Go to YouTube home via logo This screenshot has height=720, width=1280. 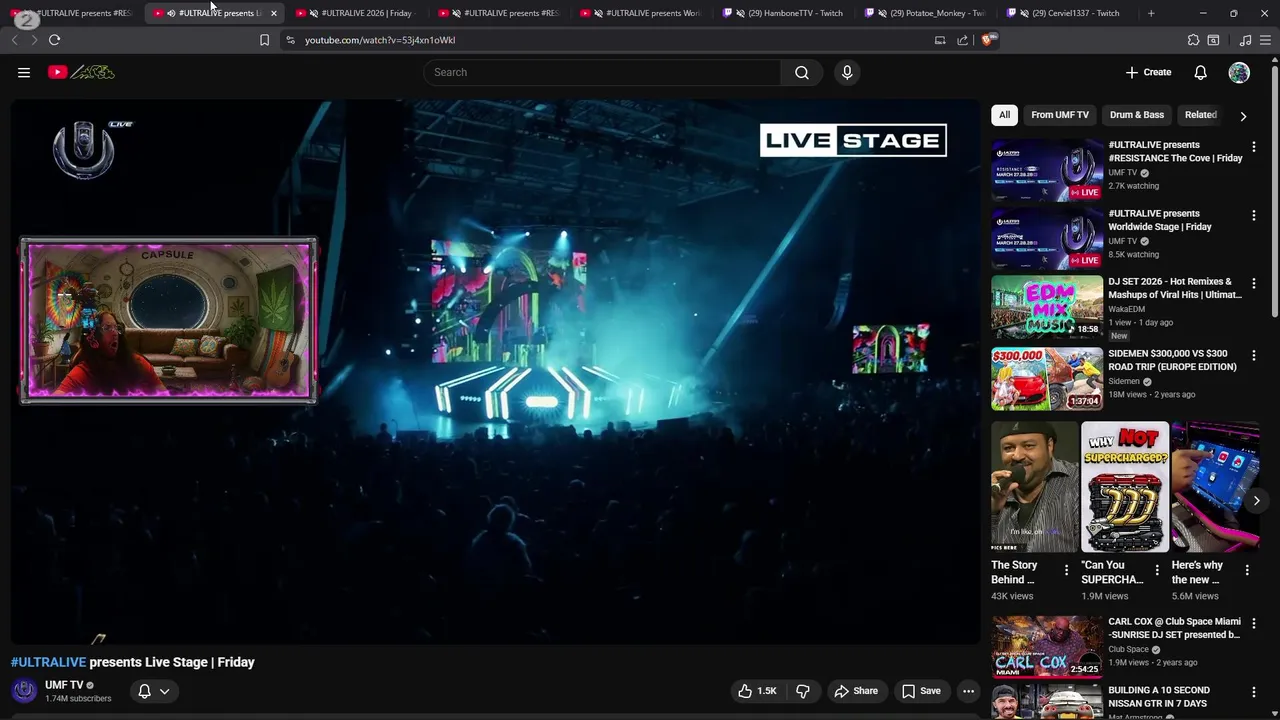click(x=81, y=72)
